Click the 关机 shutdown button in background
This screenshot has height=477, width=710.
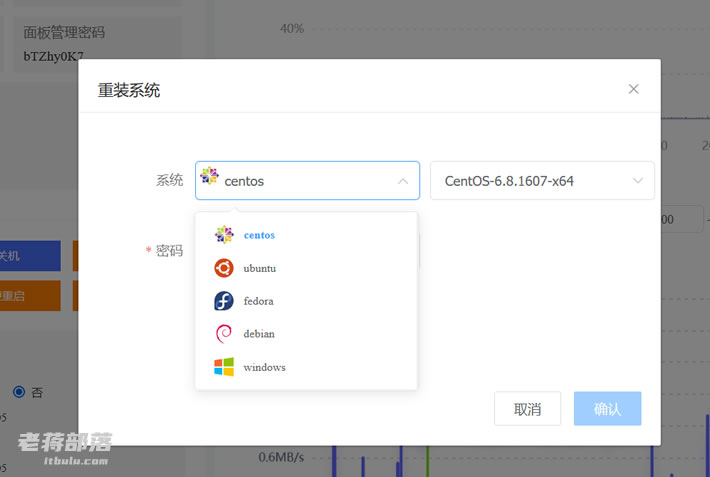click(x=30, y=256)
